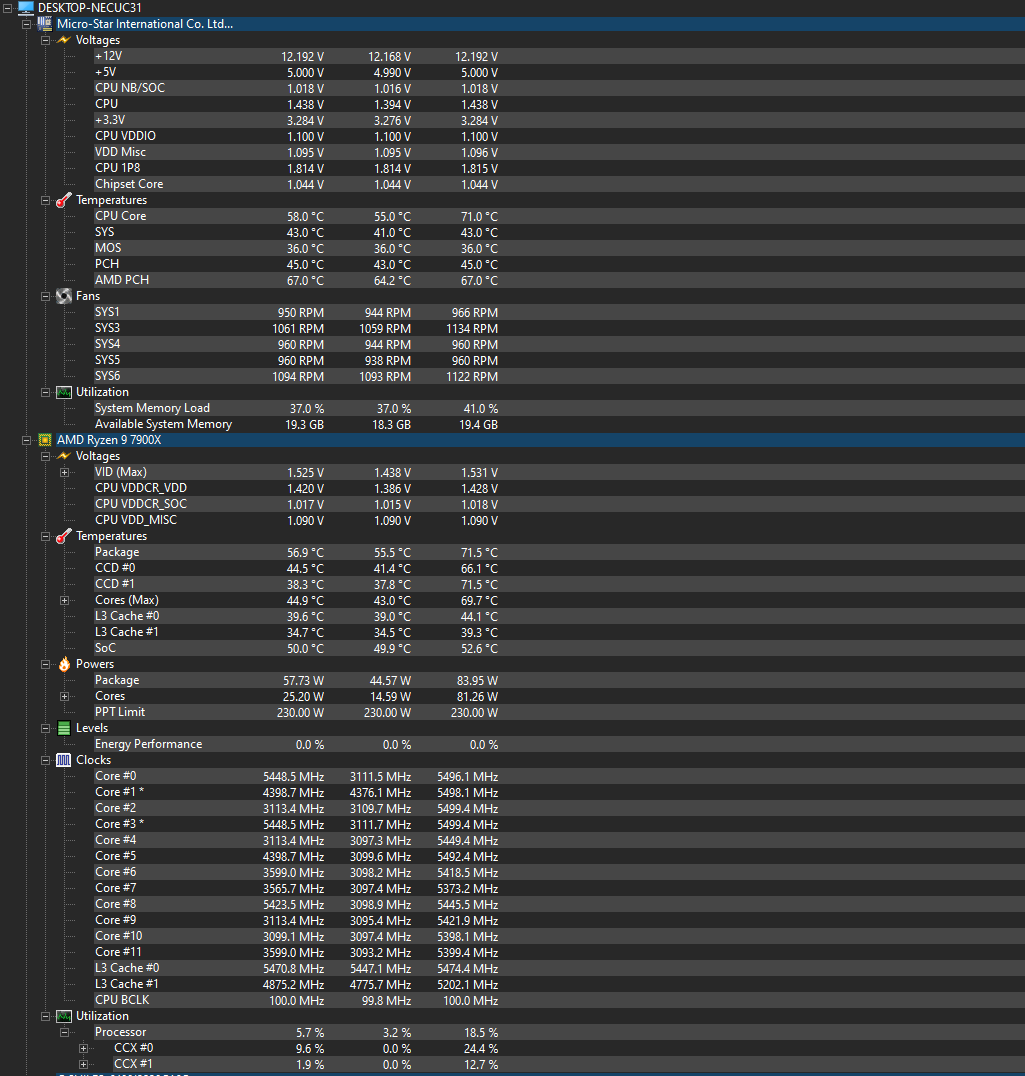The image size is (1025, 1076).
Task: Select the CPU Core temperature row
Action: pos(559,215)
